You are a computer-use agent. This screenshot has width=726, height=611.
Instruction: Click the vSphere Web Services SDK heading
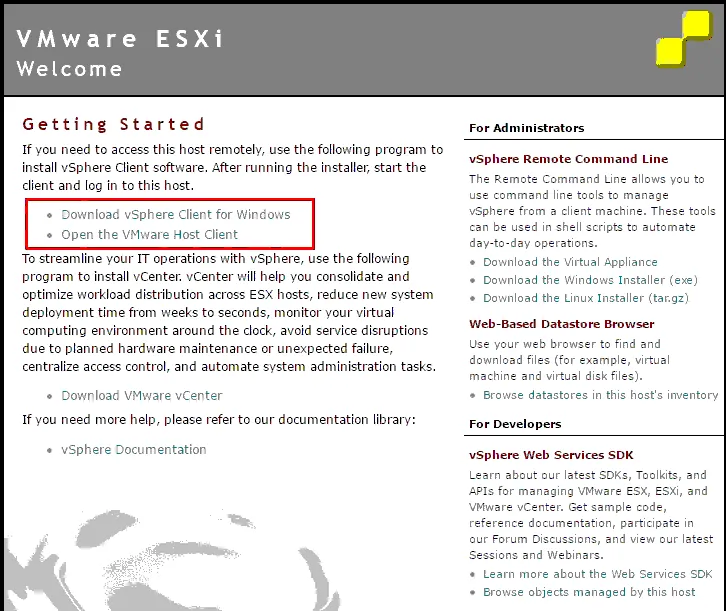coord(551,455)
